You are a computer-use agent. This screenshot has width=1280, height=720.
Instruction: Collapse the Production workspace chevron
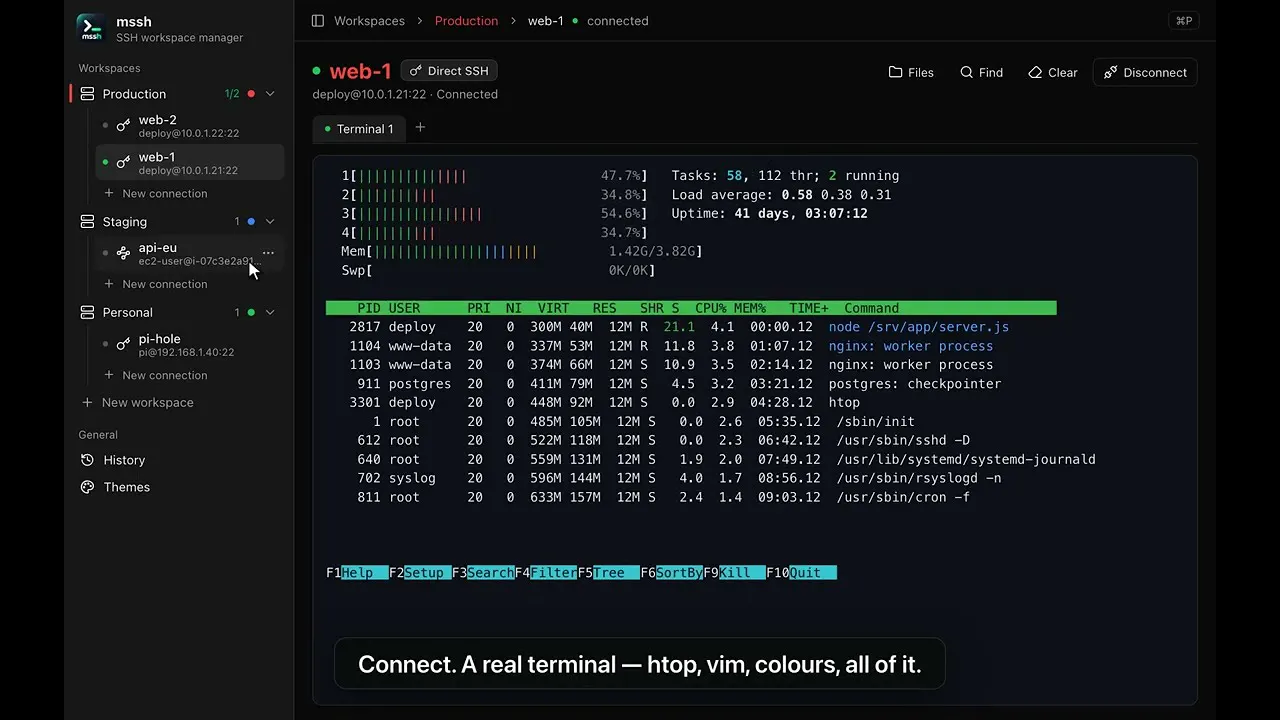270,94
